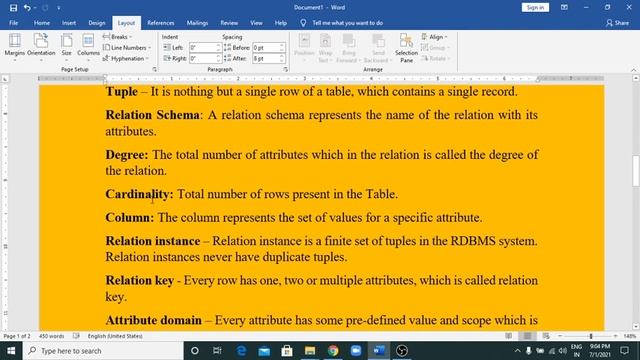Launch Microsoft Edge from taskbar
This screenshot has width=640, height=360.
(241, 351)
